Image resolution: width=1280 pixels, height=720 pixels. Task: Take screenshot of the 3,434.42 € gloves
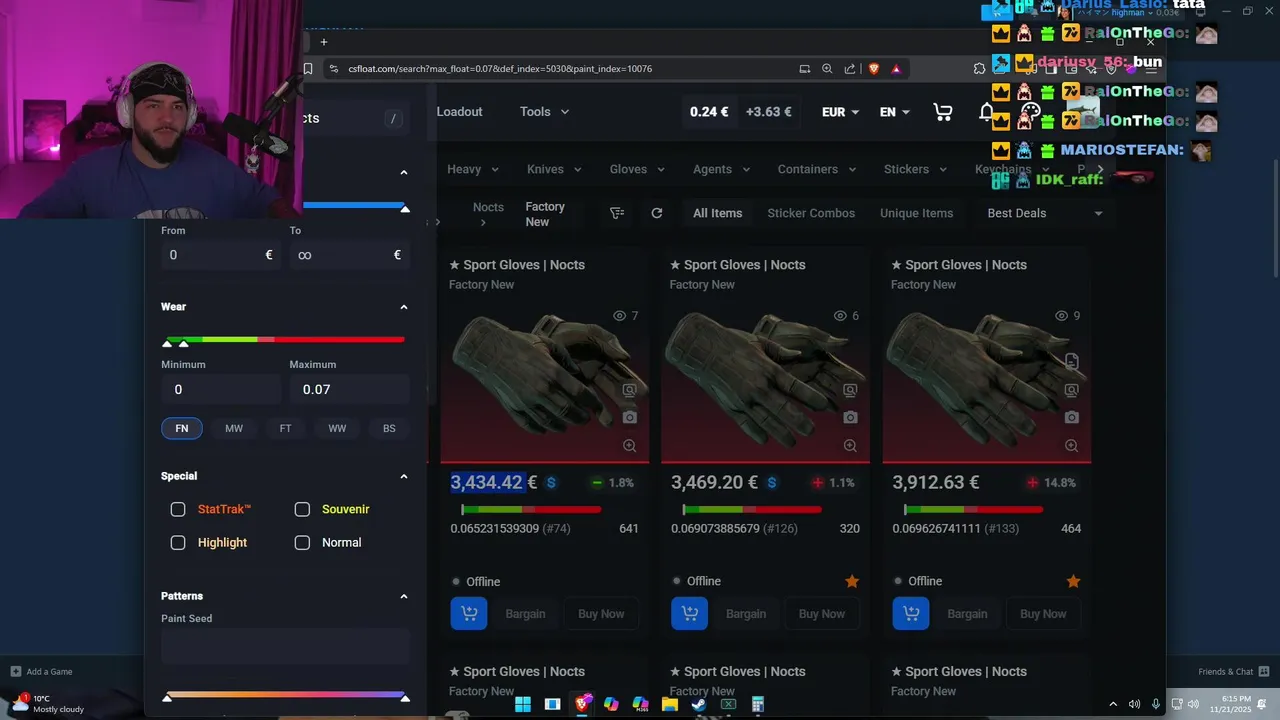click(629, 417)
